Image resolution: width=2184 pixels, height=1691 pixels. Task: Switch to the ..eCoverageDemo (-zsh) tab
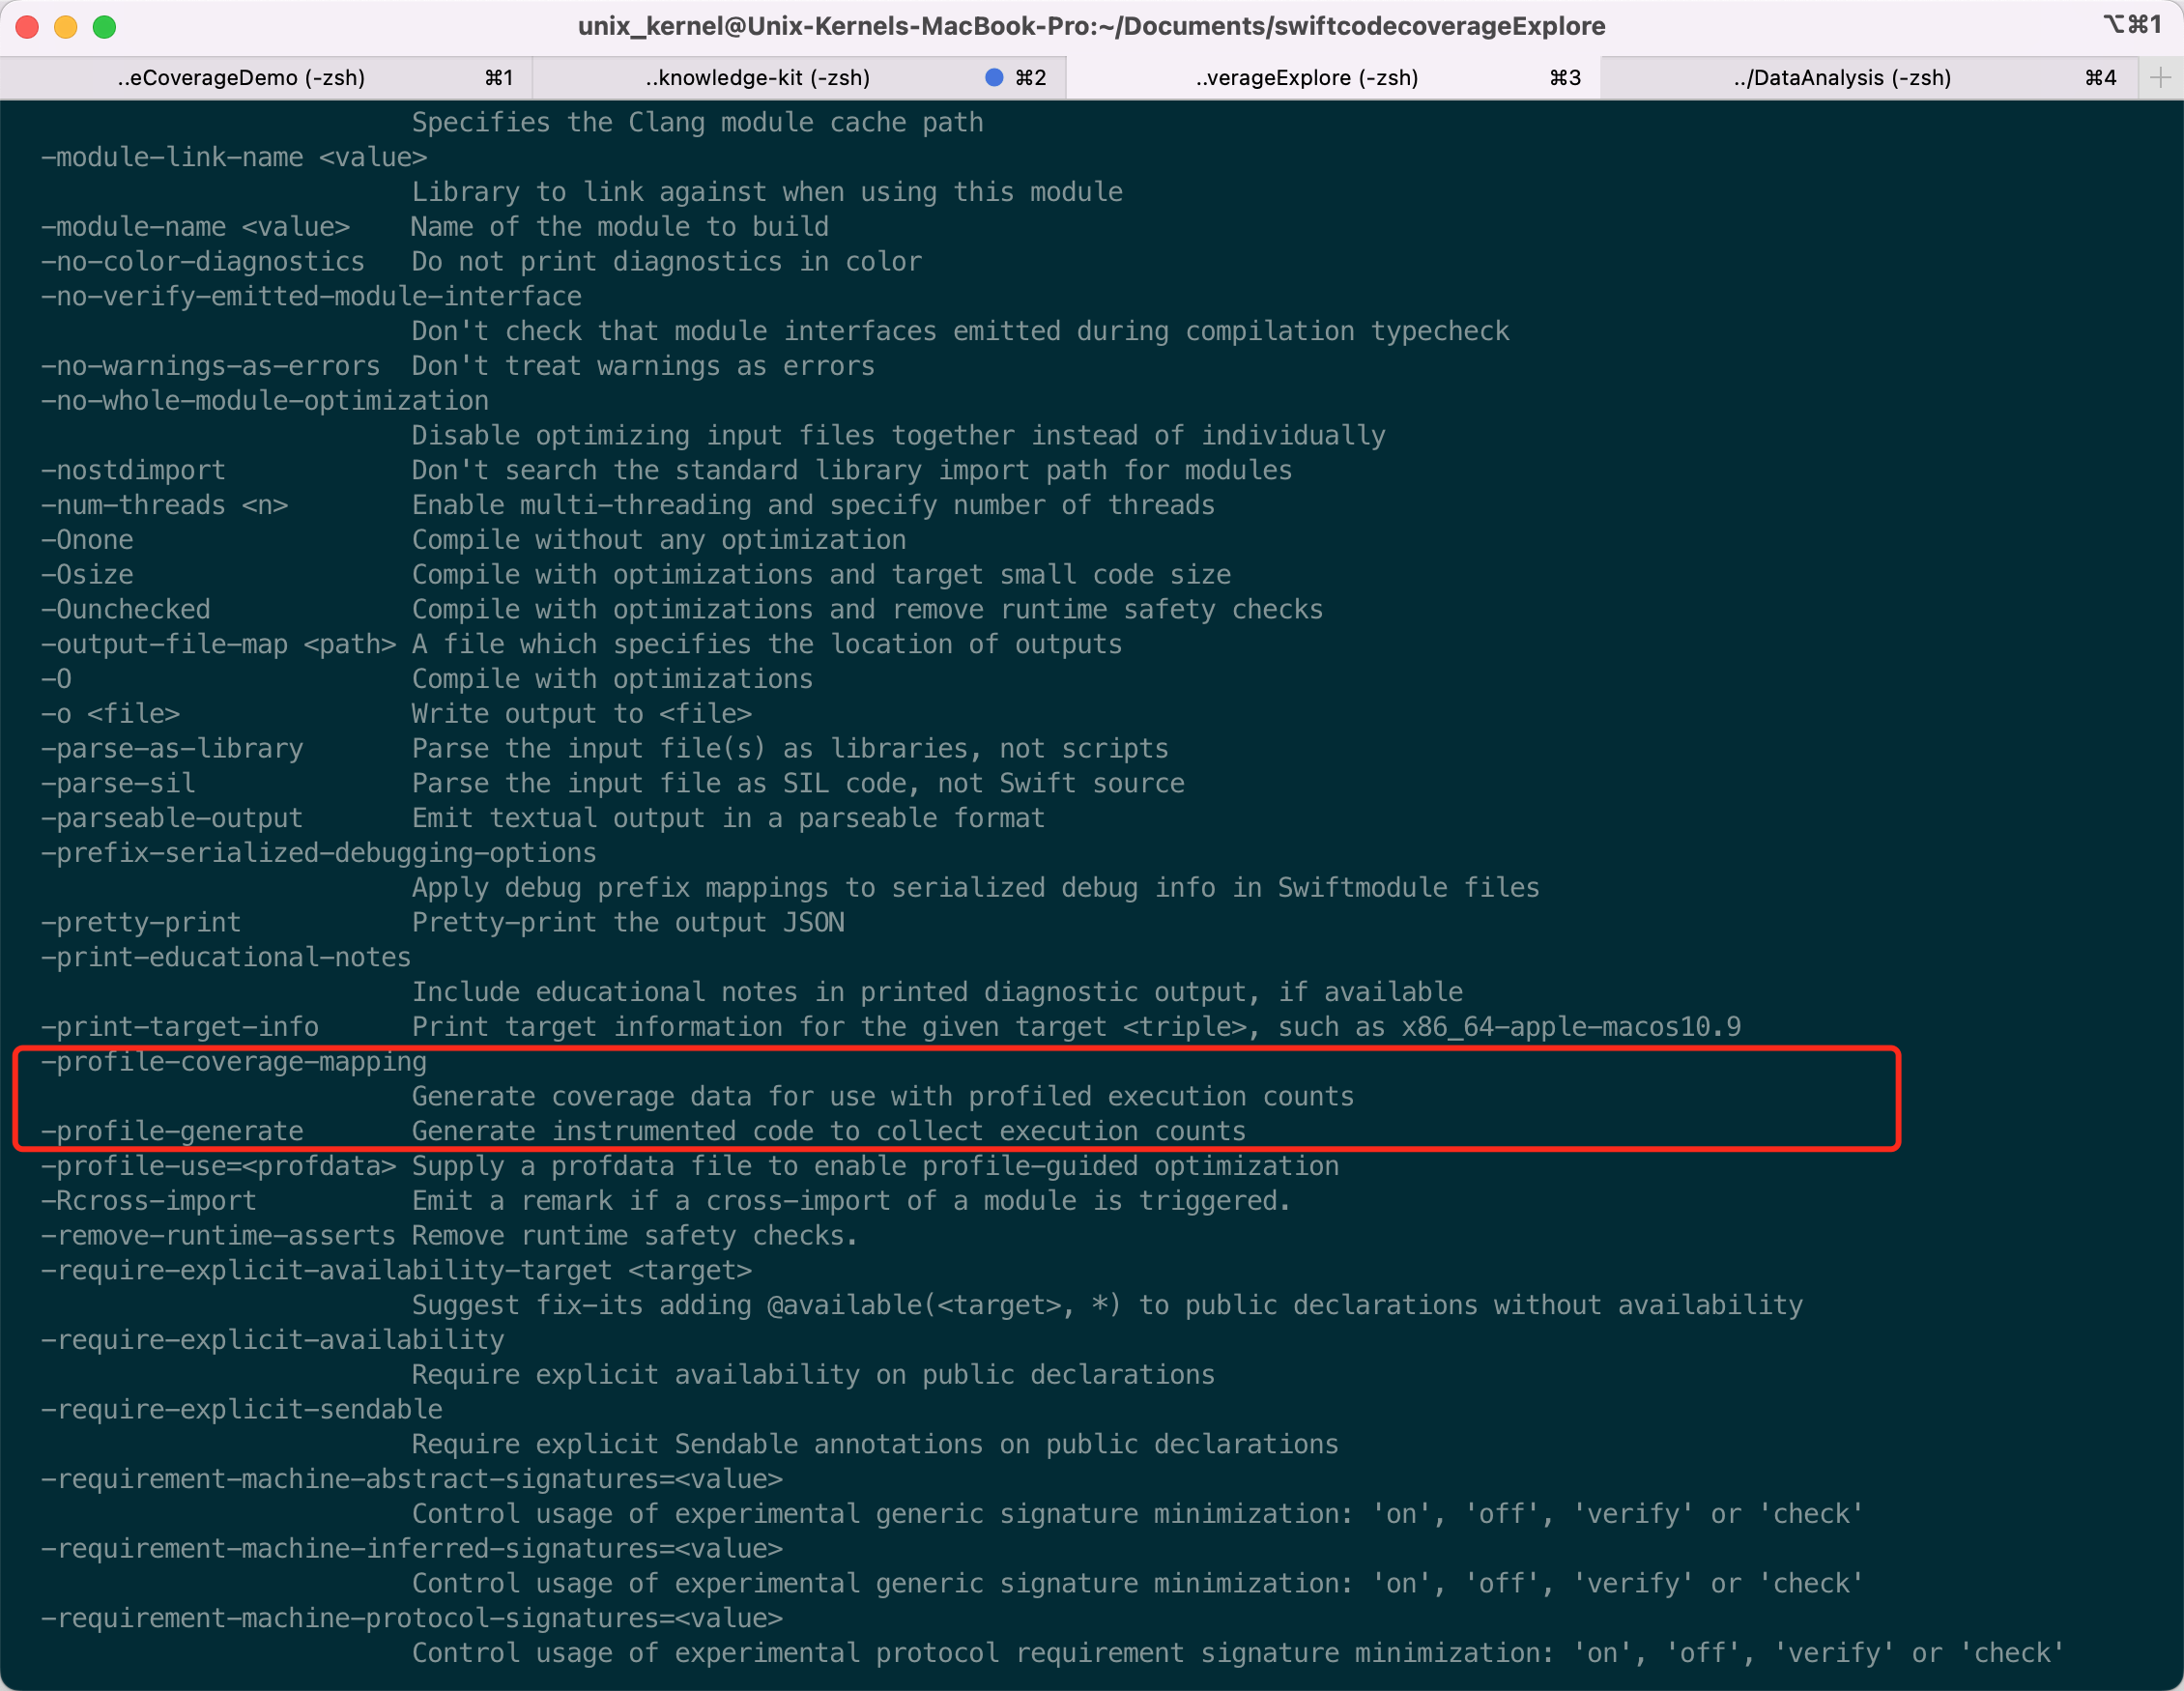[x=266, y=78]
